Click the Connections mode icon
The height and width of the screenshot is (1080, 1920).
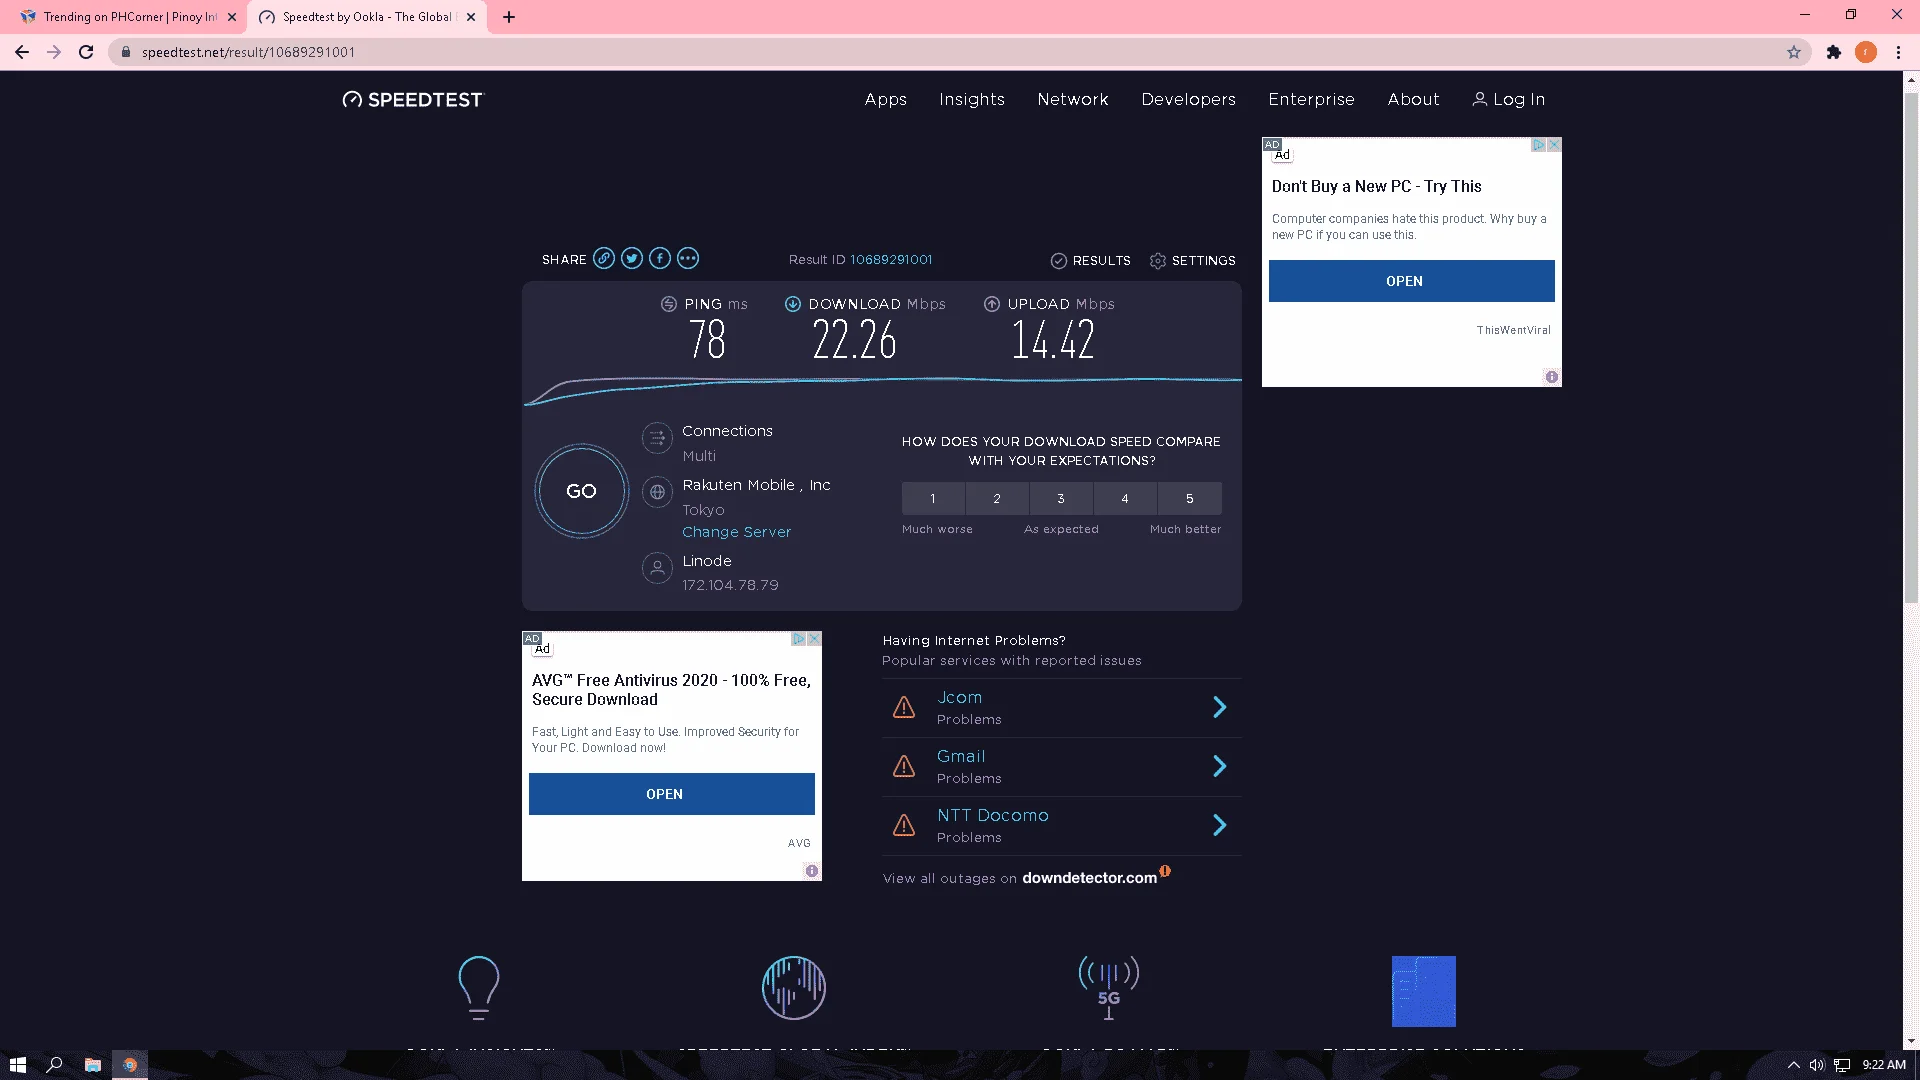(657, 438)
